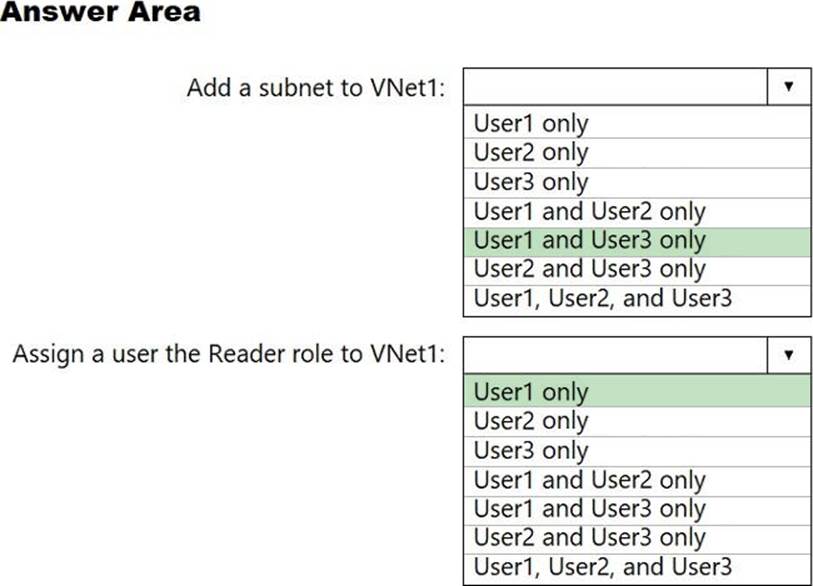Choose 'User1 and User2 only' for subnet
The width and height of the screenshot is (813, 586).
(x=636, y=212)
